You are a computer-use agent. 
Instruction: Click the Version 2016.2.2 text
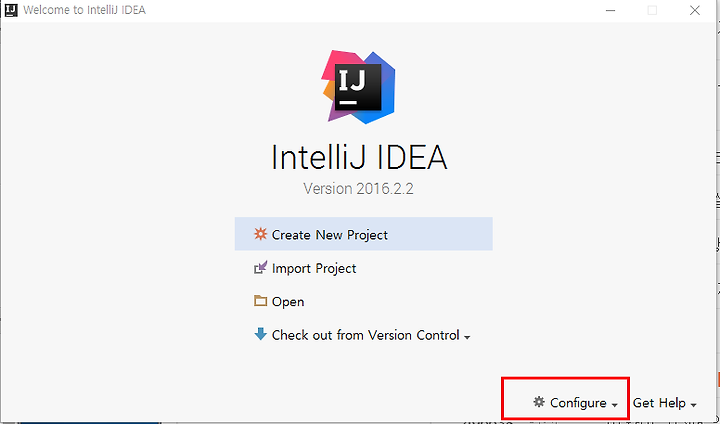point(359,188)
